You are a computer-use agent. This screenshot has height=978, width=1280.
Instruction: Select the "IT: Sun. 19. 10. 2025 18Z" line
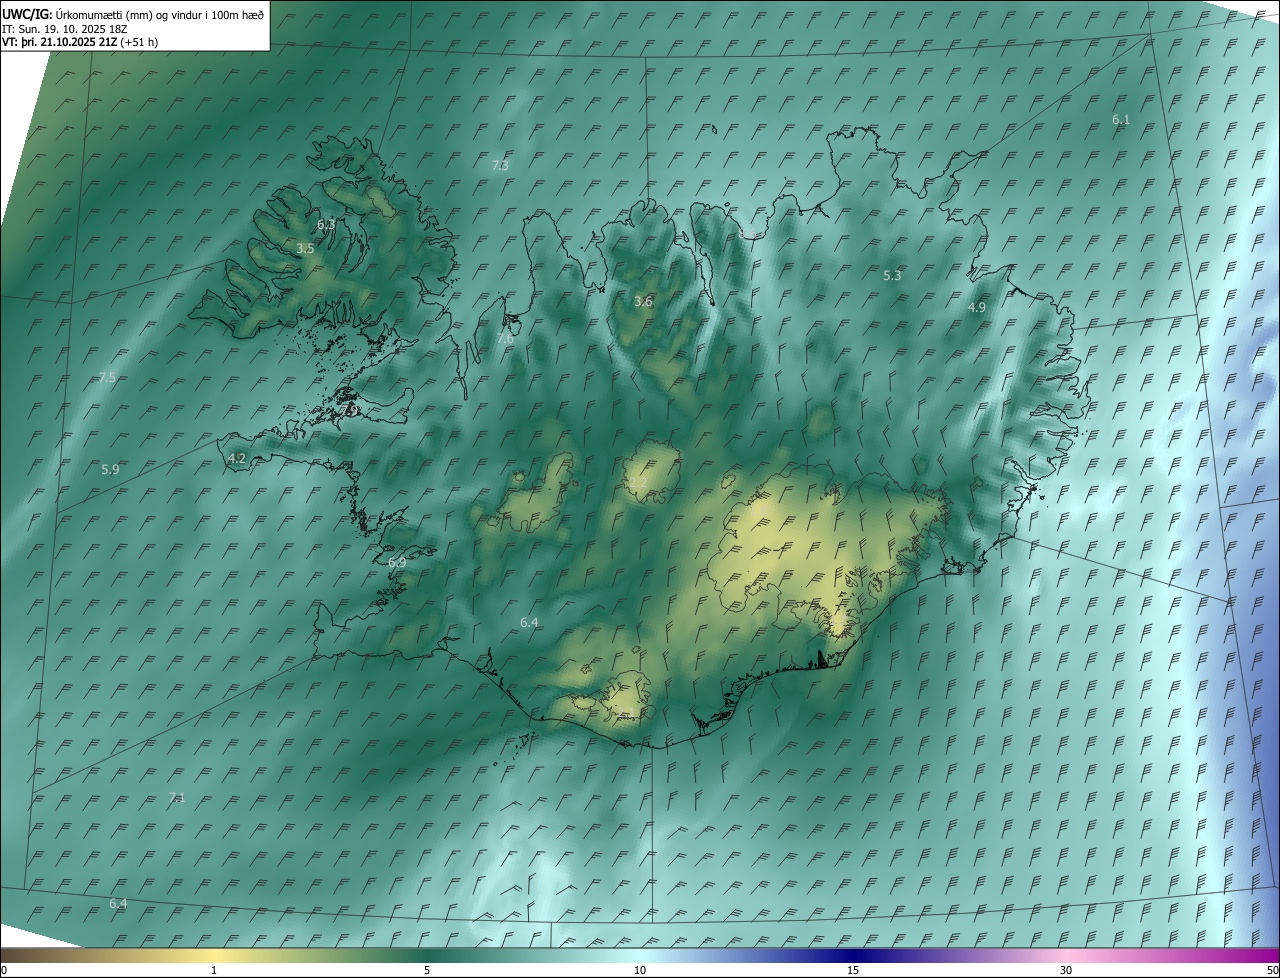[65, 28]
